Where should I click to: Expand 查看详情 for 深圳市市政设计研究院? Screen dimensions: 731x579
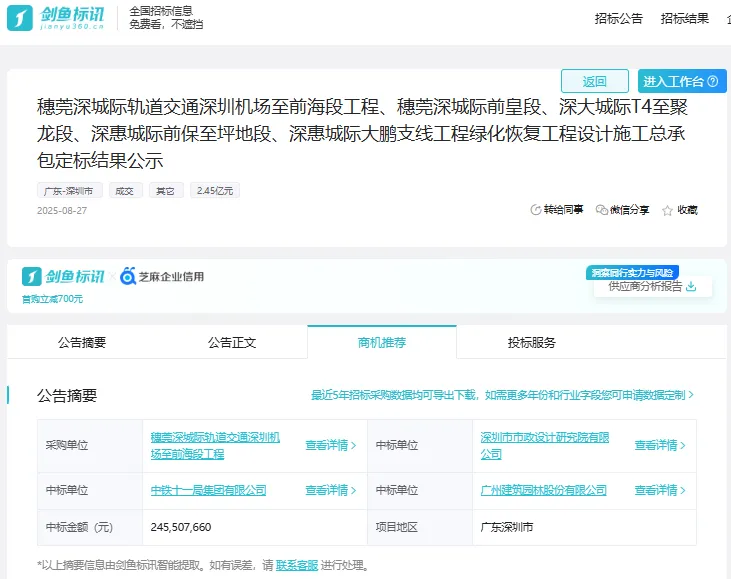660,446
